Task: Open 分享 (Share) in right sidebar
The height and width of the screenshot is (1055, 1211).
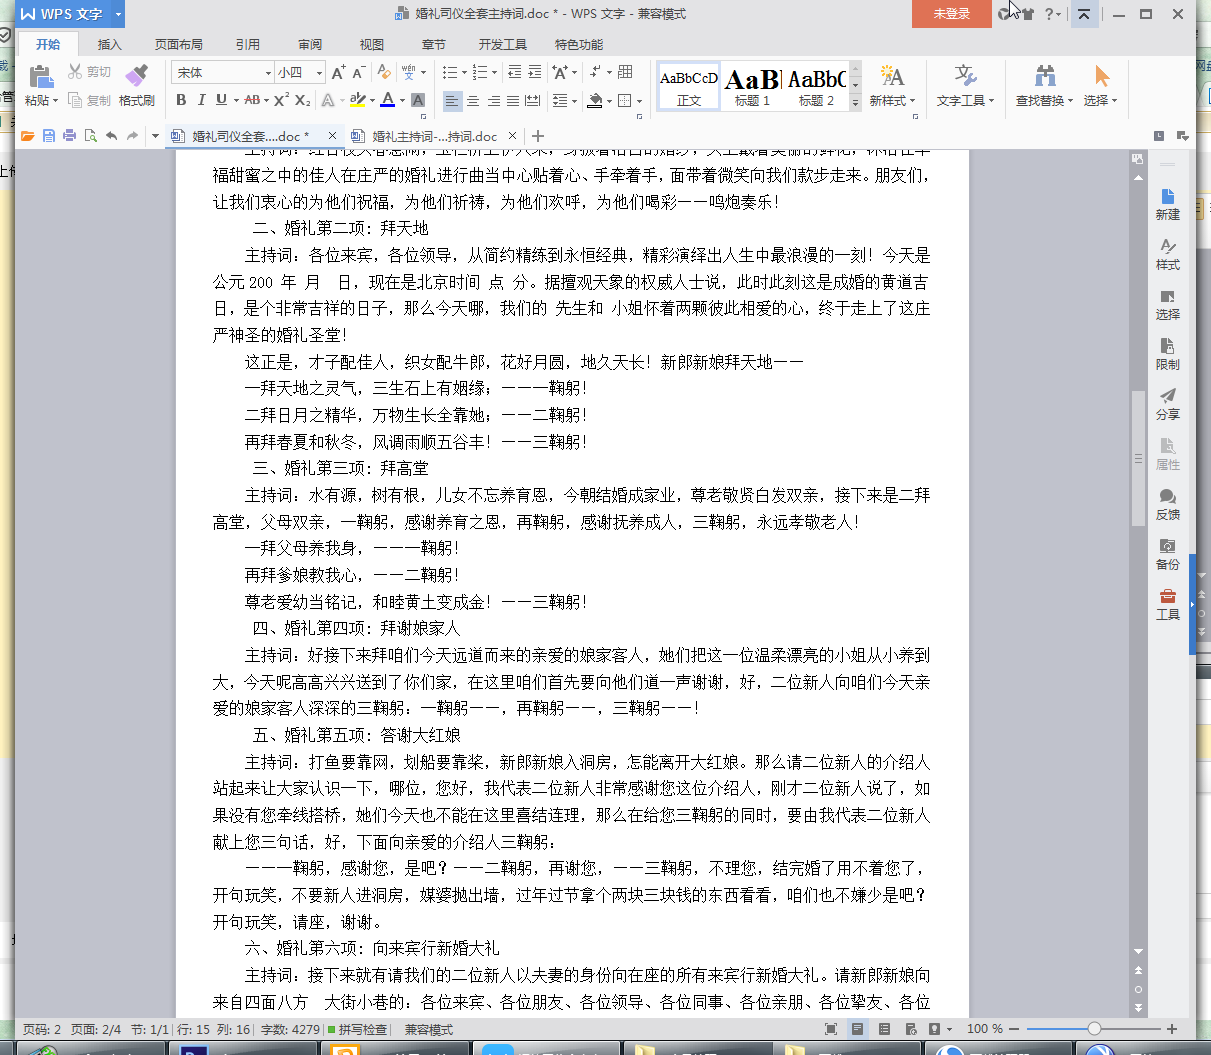Action: (1167, 404)
